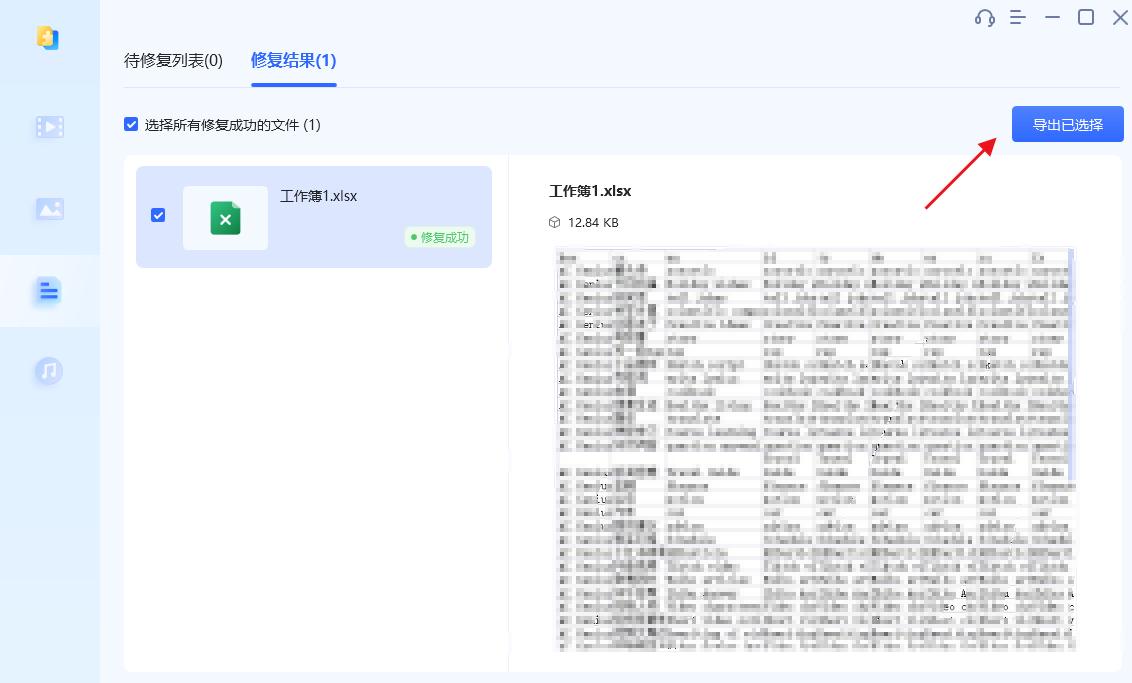Uncheck select all repaired files checkbox

(x=131, y=124)
